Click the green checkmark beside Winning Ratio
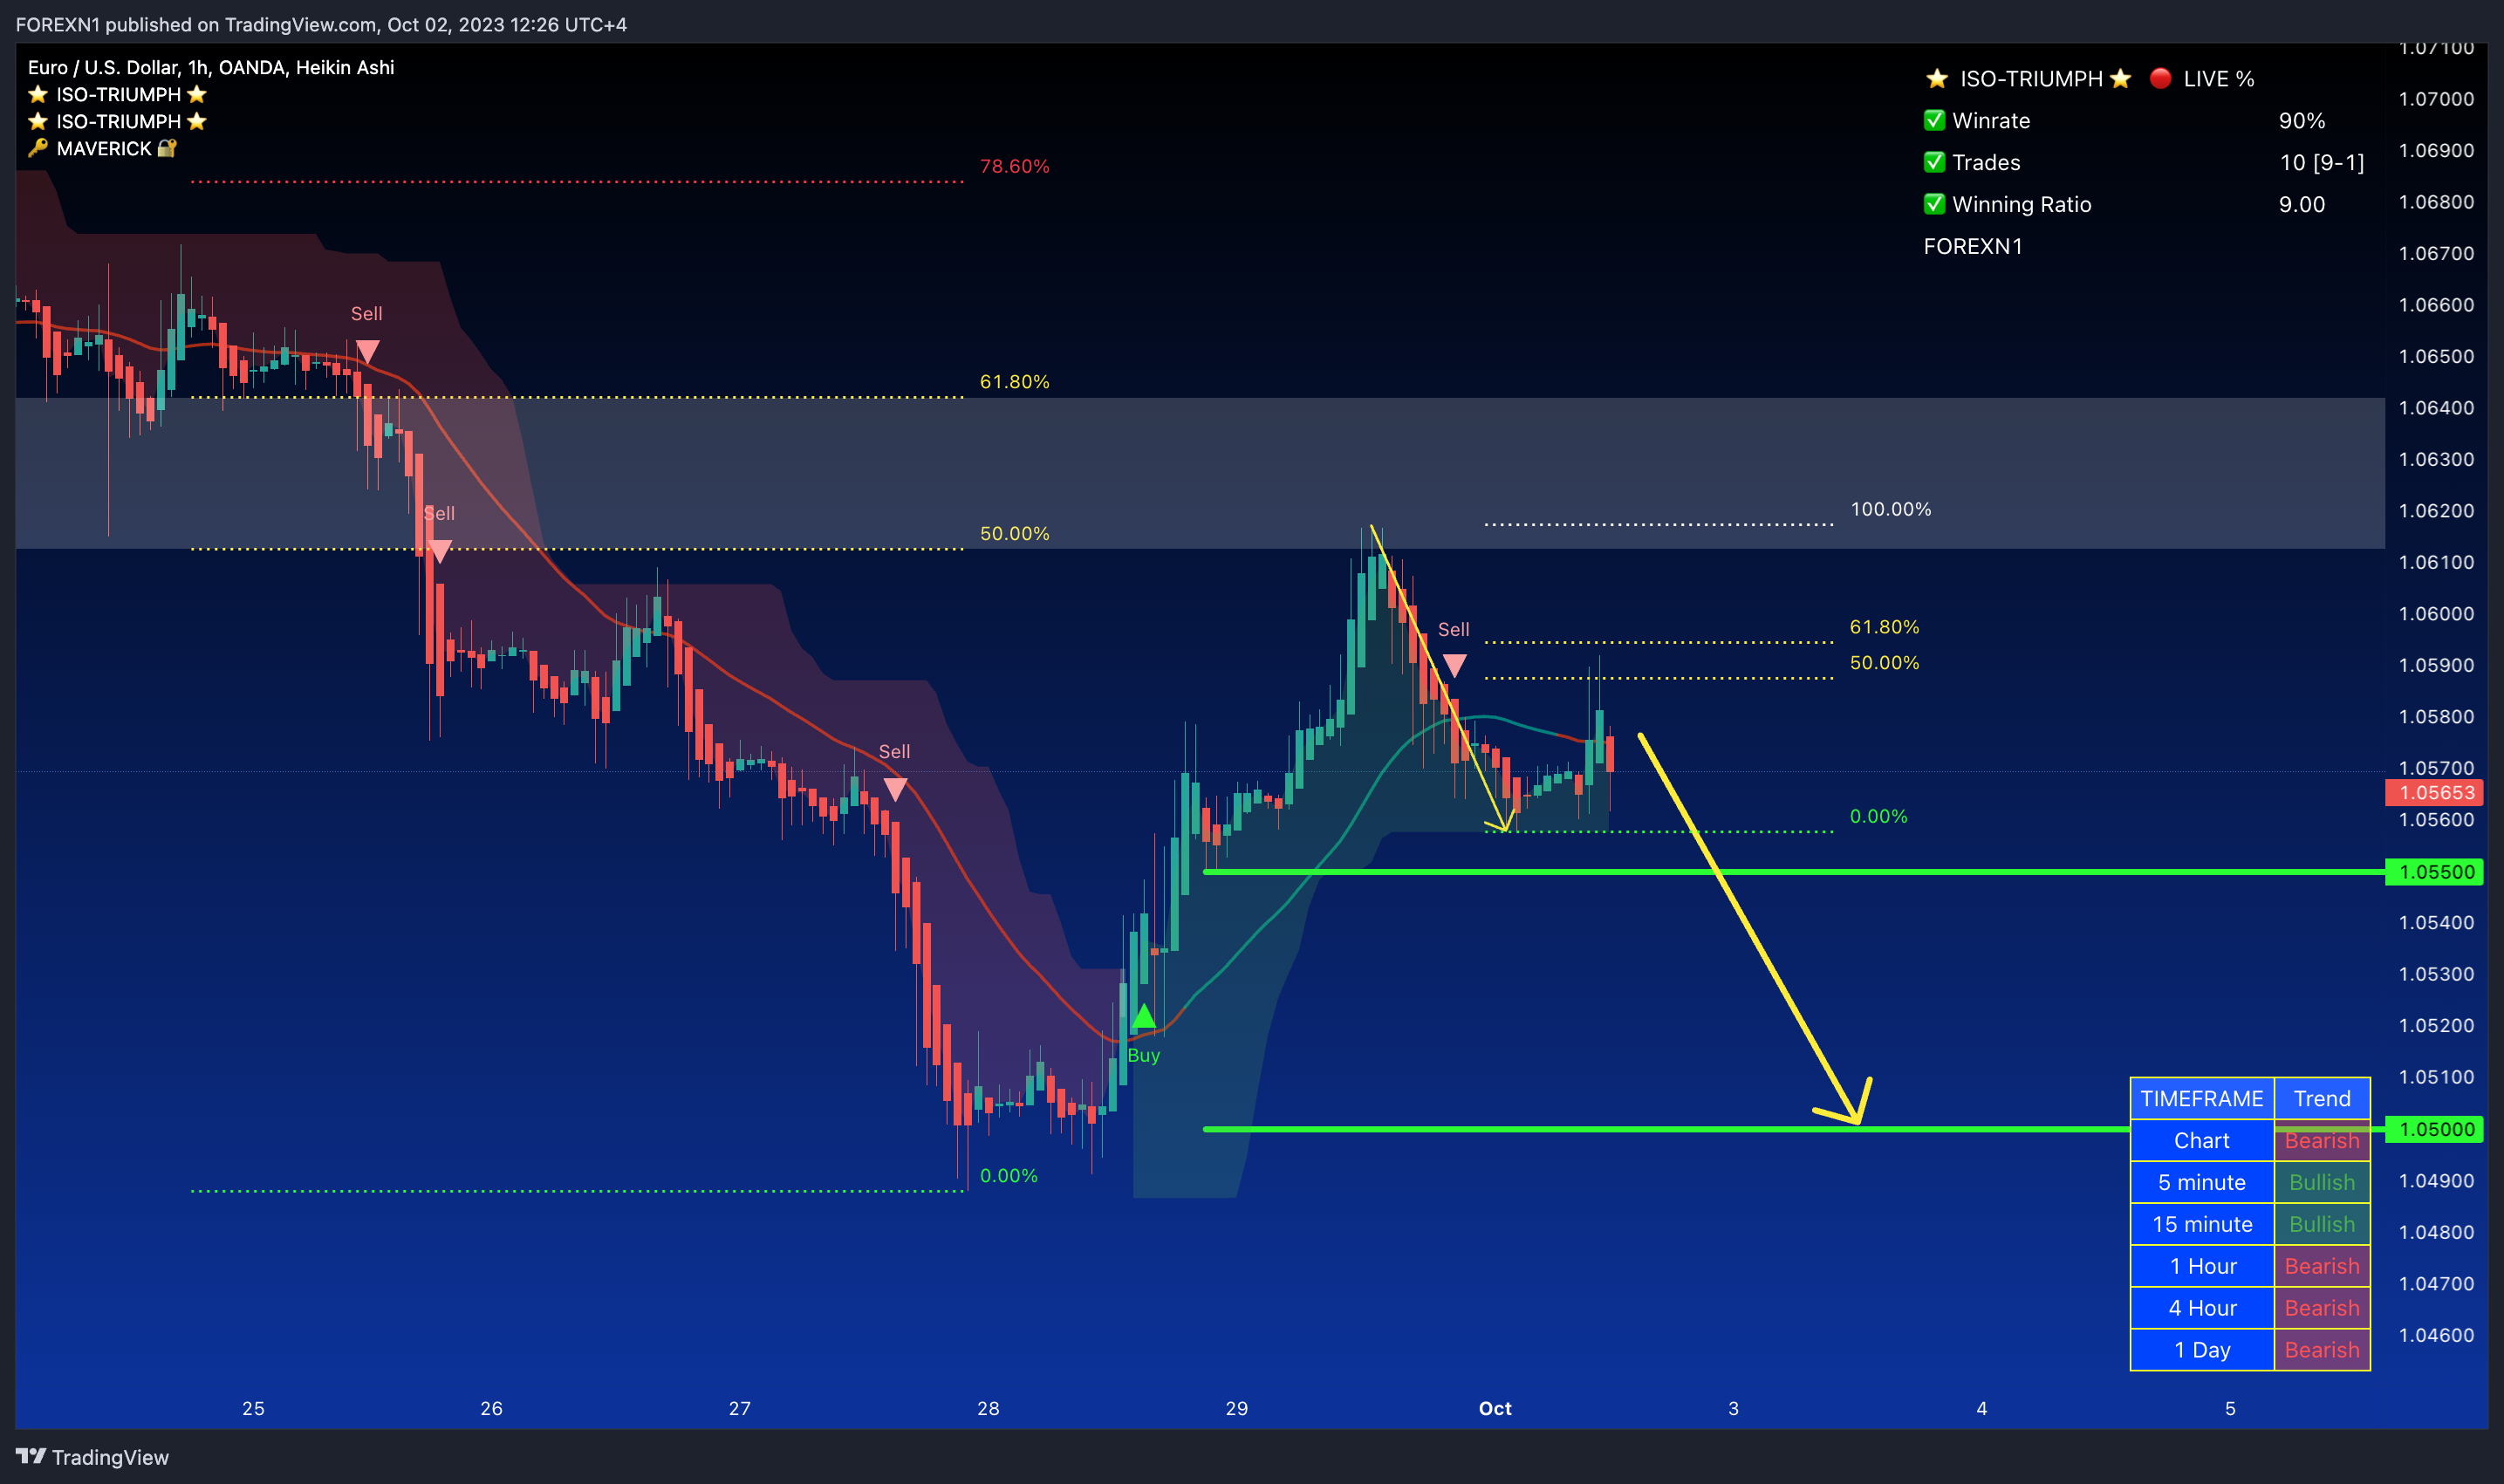The width and height of the screenshot is (2504, 1484). 1934,204
